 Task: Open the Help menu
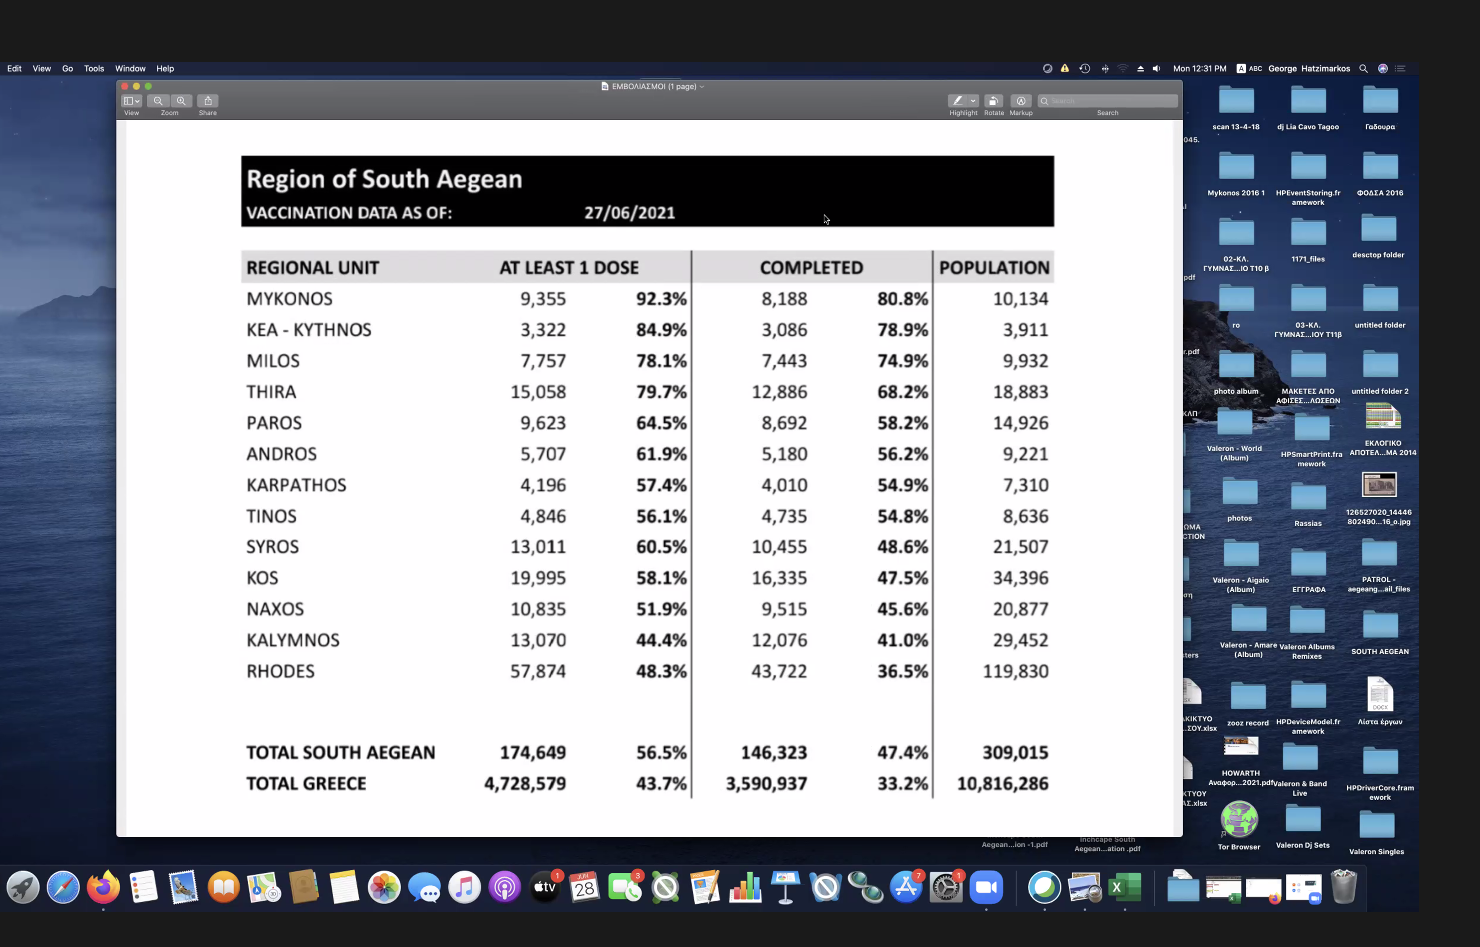(x=165, y=69)
